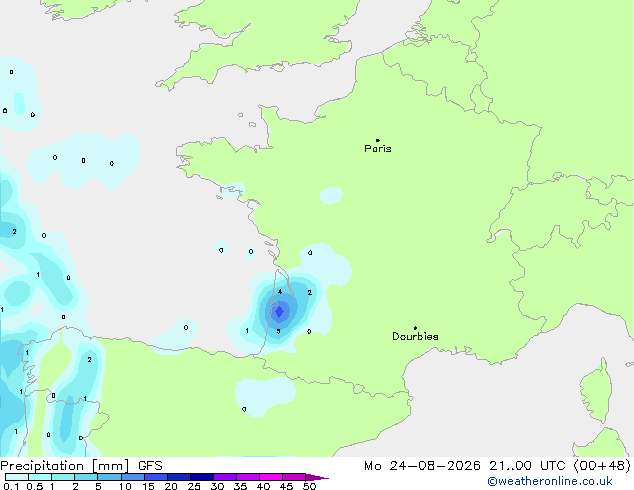Open the weatheronline.co.uk credit link
This screenshot has height=490, width=634.
click(x=550, y=481)
